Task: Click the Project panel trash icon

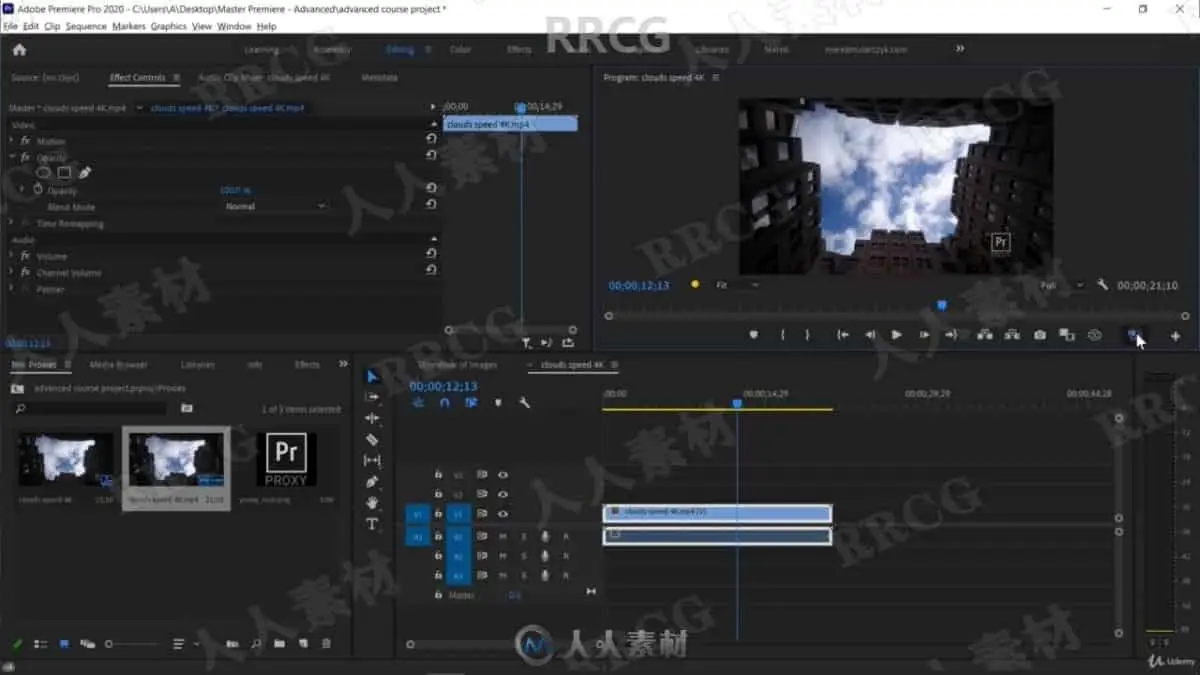Action: click(x=326, y=644)
